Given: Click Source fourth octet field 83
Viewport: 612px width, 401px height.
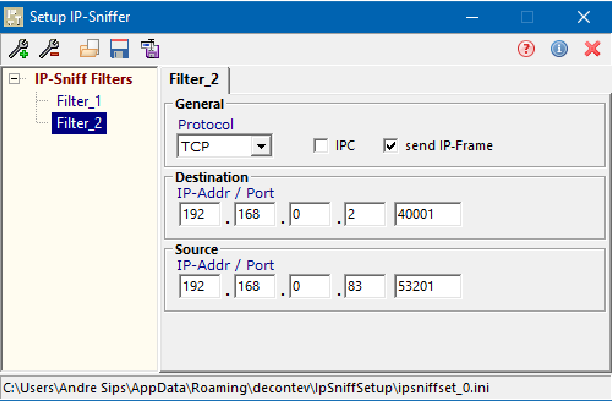Looking at the screenshot, I should pos(365,286).
